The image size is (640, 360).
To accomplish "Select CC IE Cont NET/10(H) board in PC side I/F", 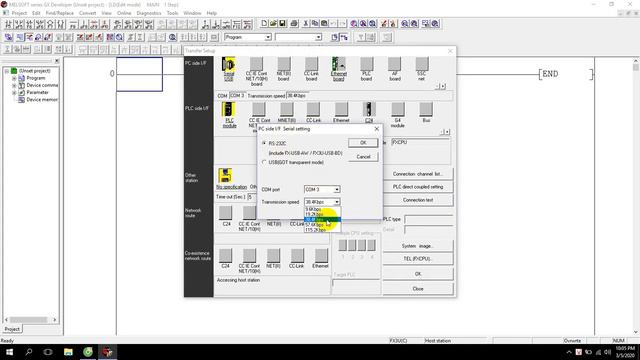I will point(256,64).
